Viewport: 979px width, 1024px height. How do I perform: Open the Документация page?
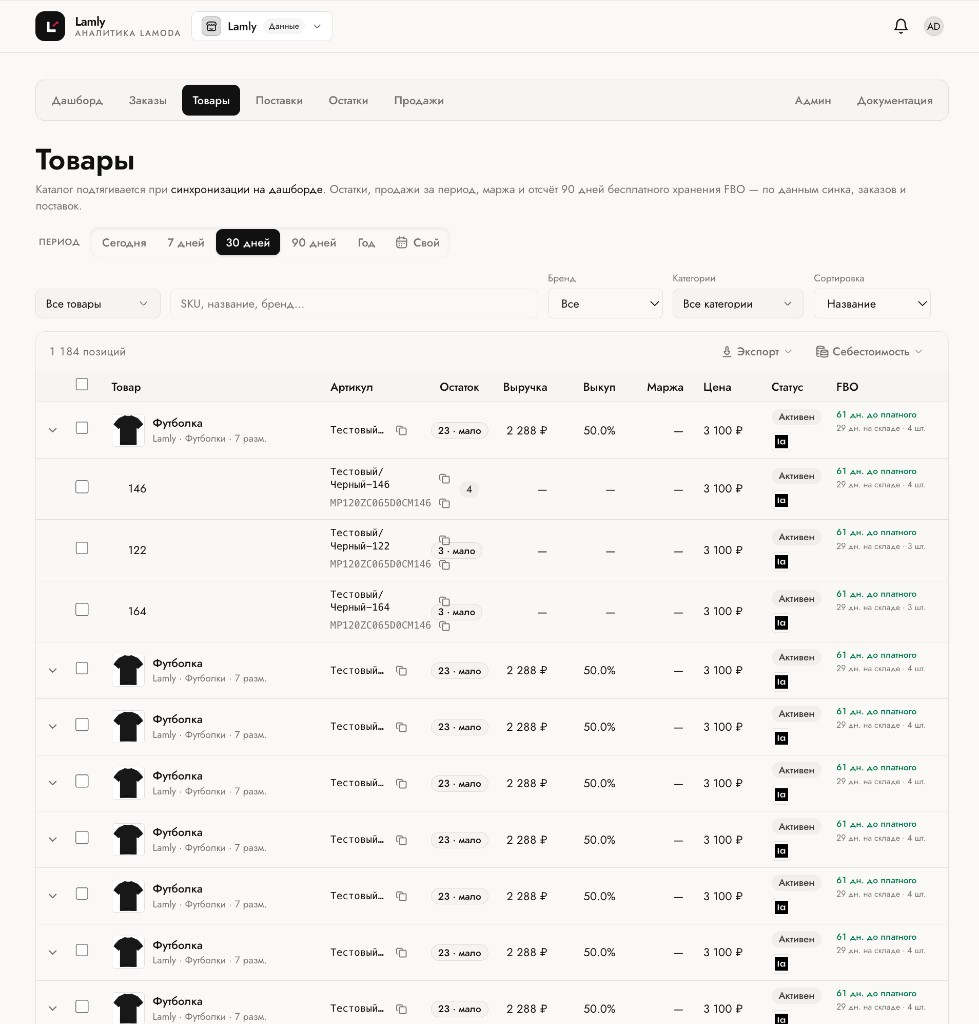point(894,101)
